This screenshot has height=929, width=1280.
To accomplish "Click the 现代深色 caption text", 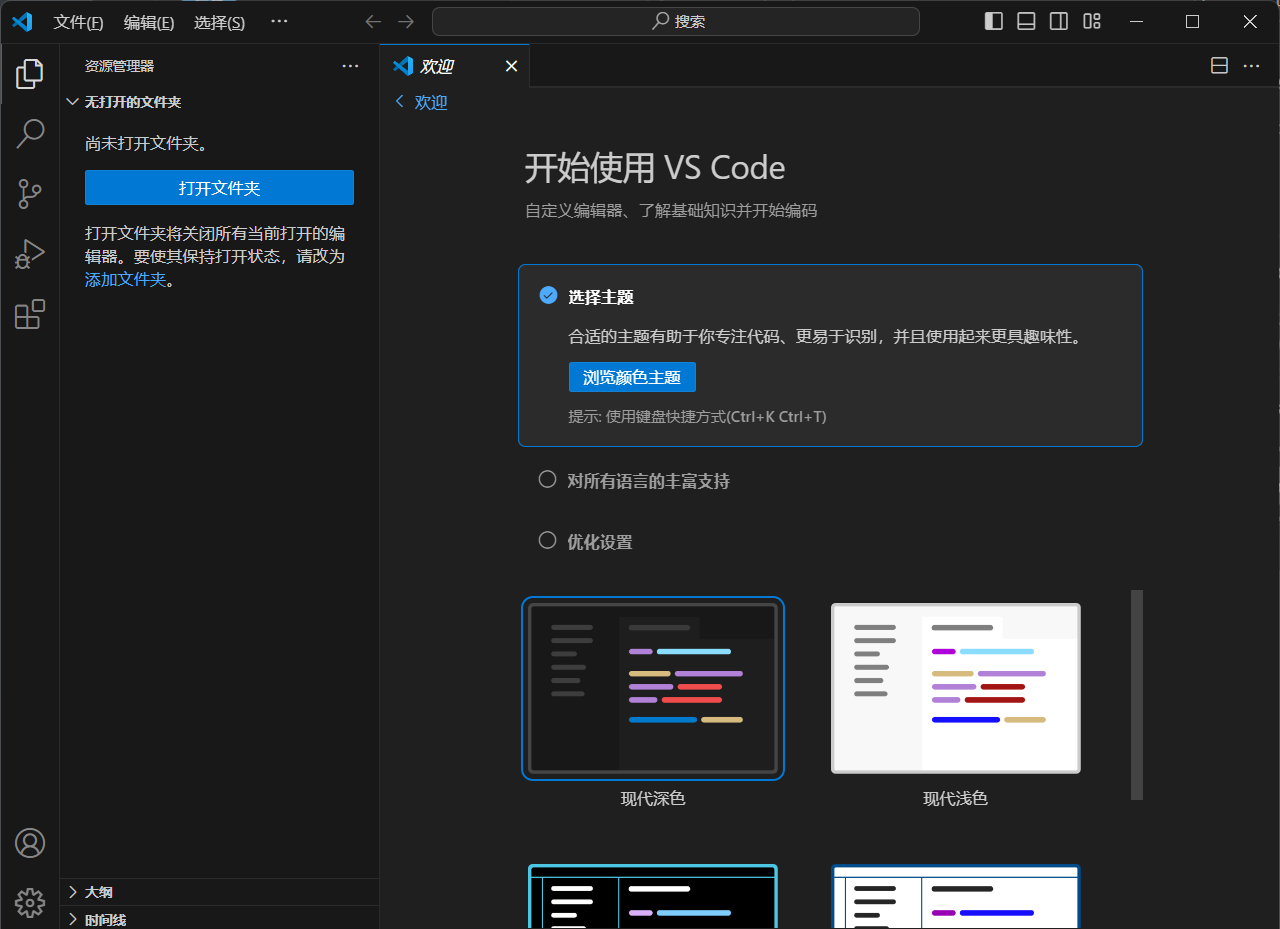I will [653, 799].
